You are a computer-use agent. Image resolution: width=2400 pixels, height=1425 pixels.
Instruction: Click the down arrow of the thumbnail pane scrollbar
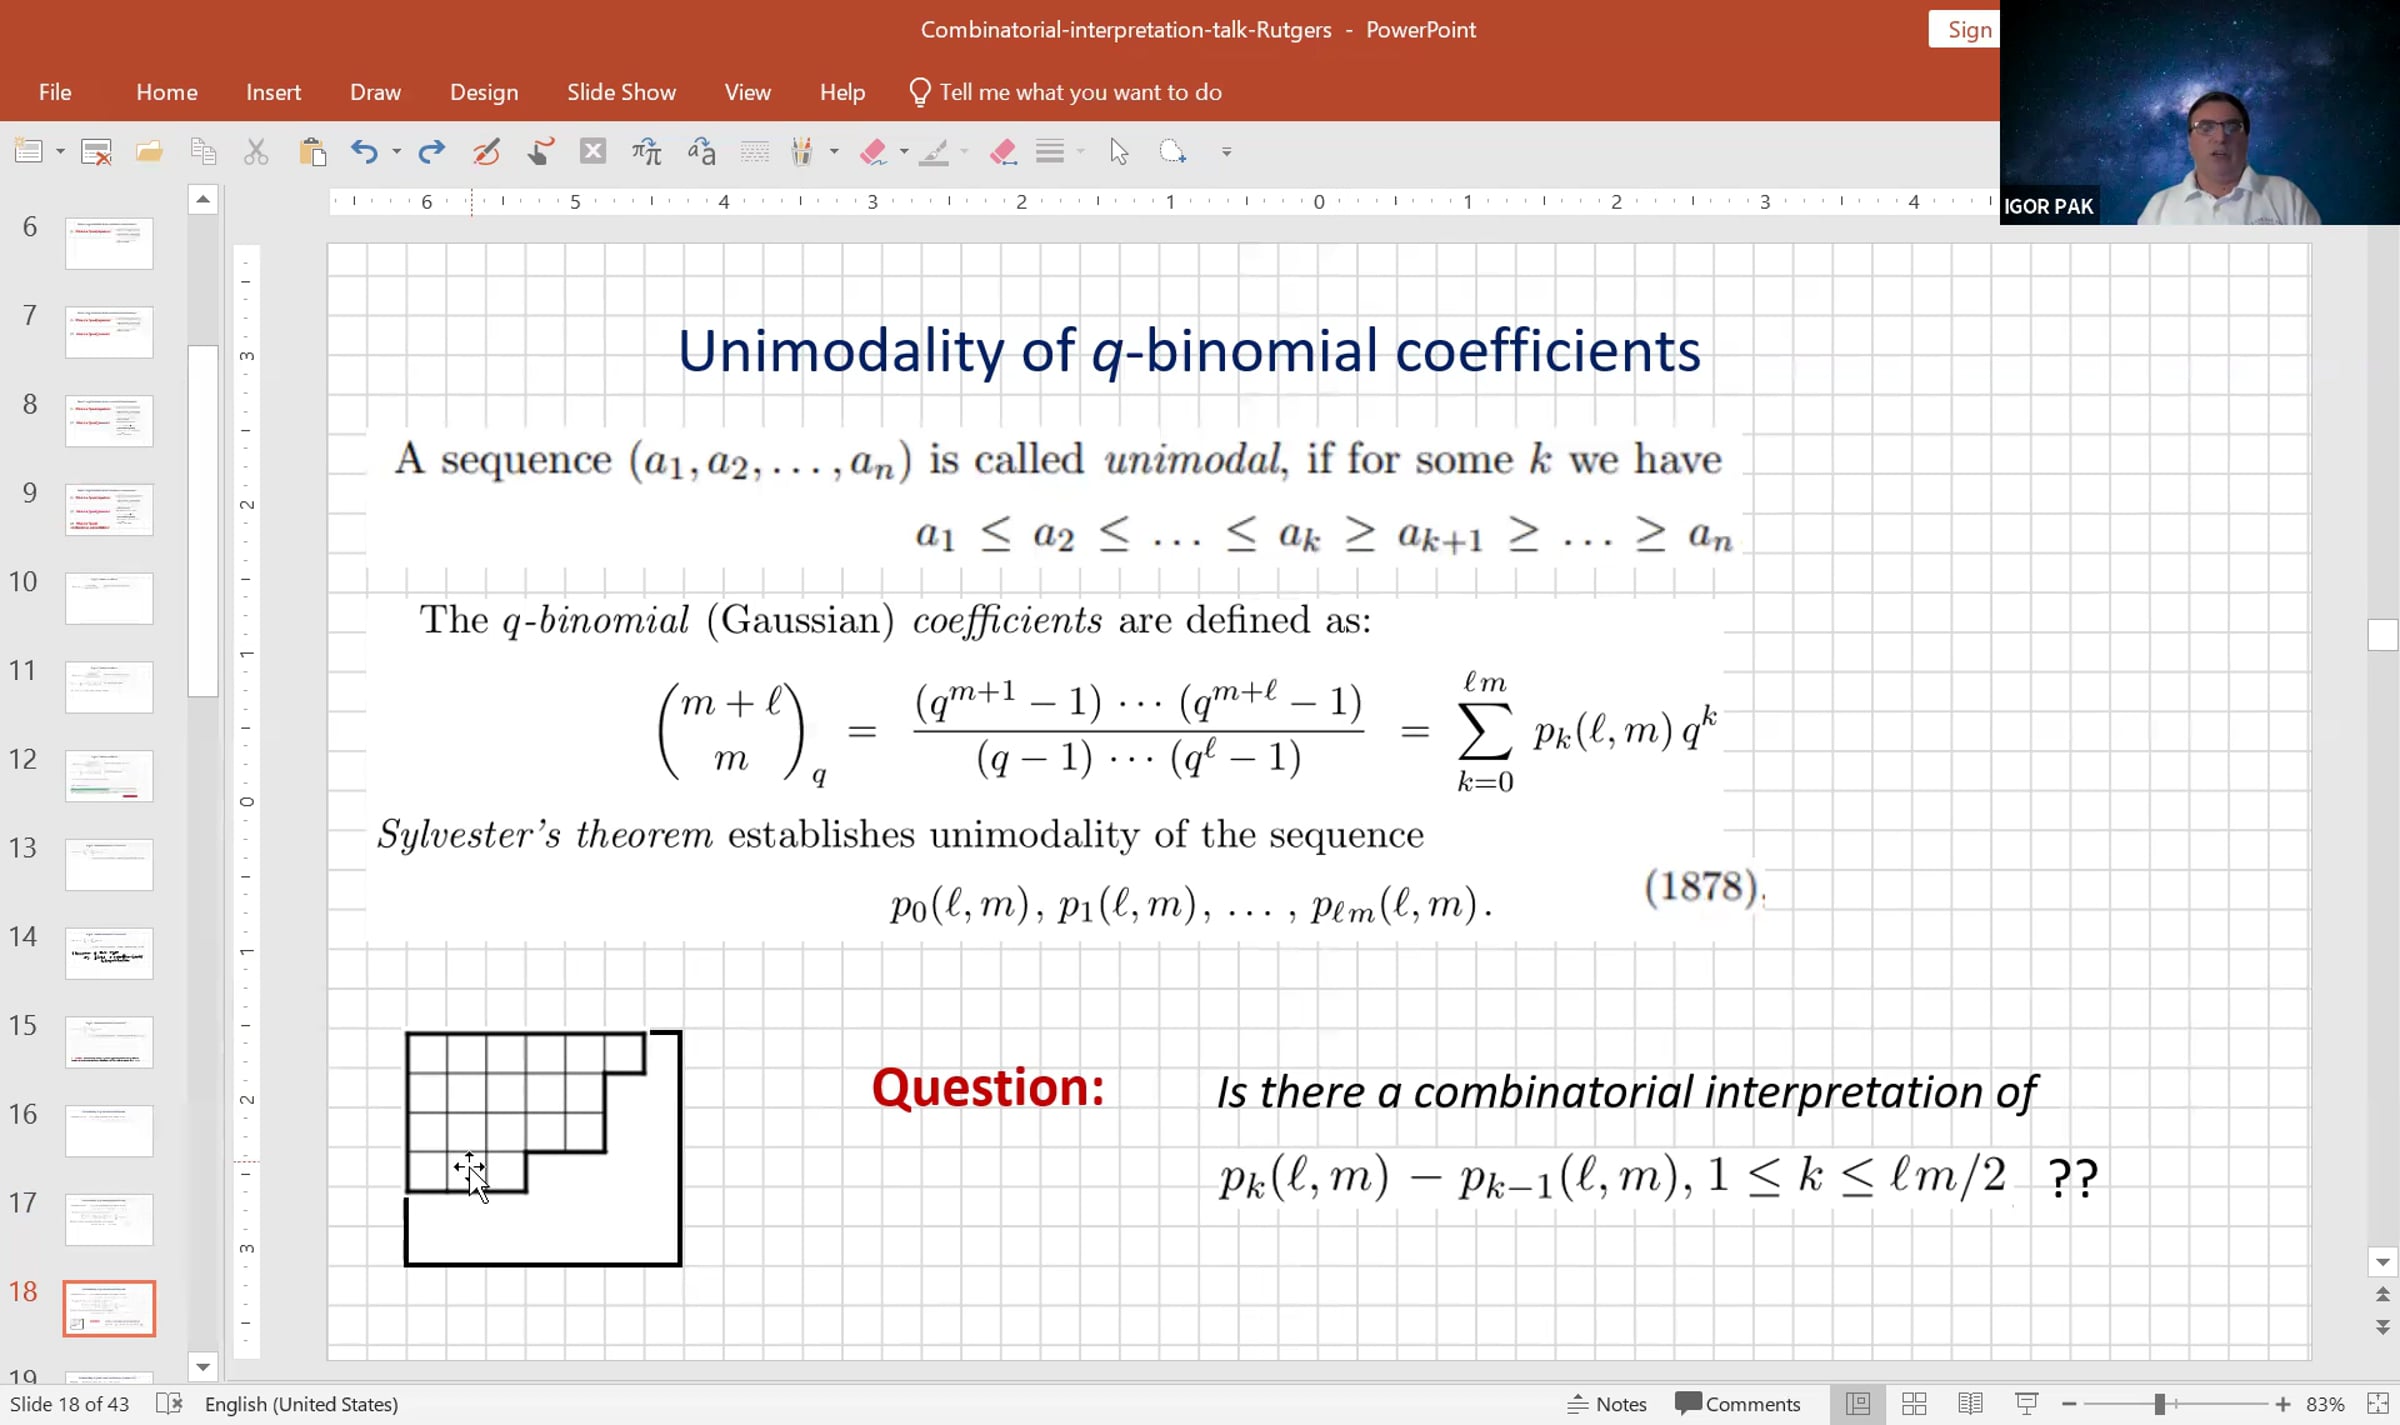tap(203, 1366)
